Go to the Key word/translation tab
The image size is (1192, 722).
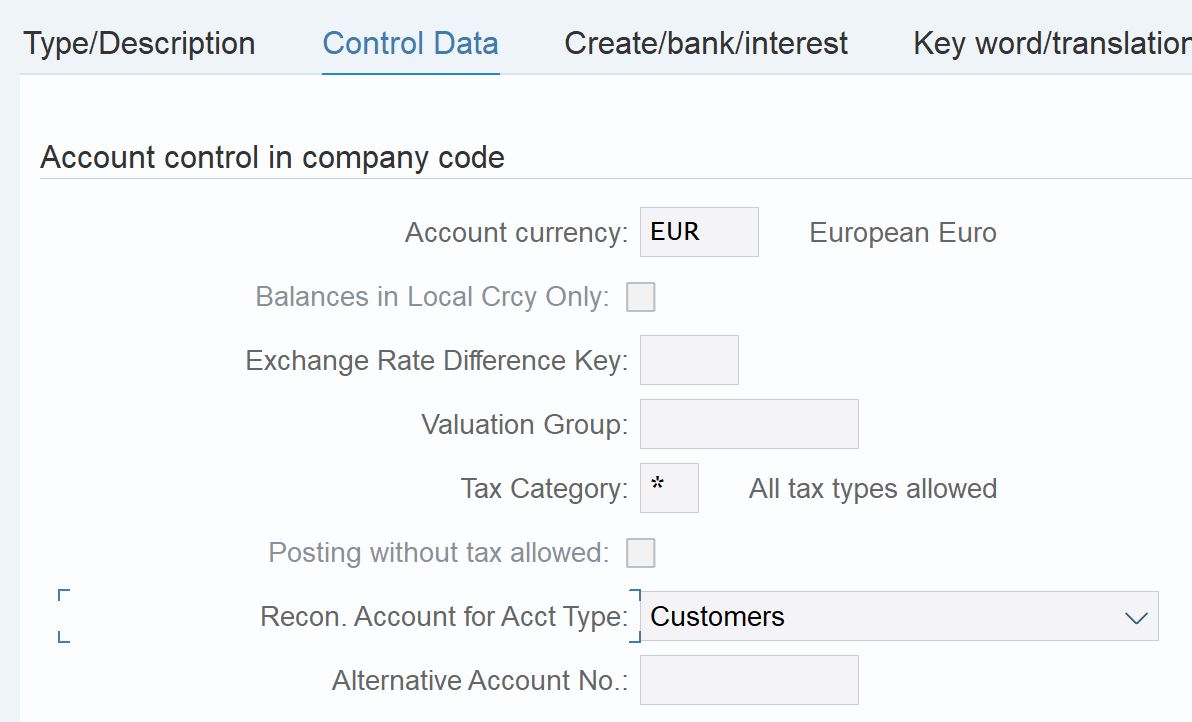tap(1050, 44)
